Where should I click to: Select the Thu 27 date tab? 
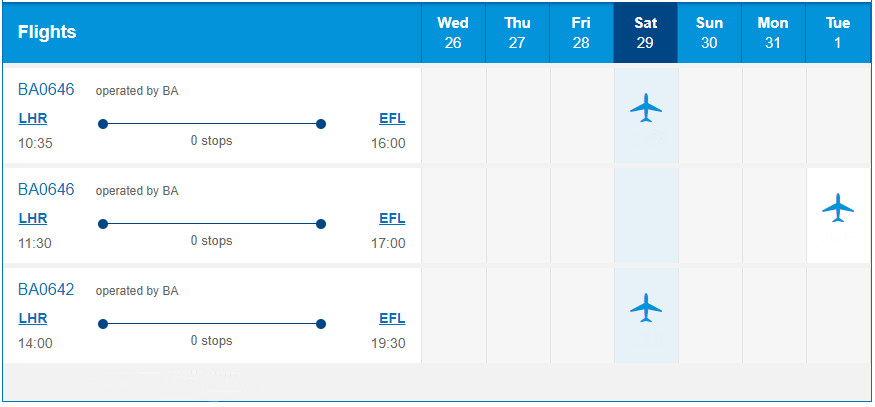(x=517, y=33)
